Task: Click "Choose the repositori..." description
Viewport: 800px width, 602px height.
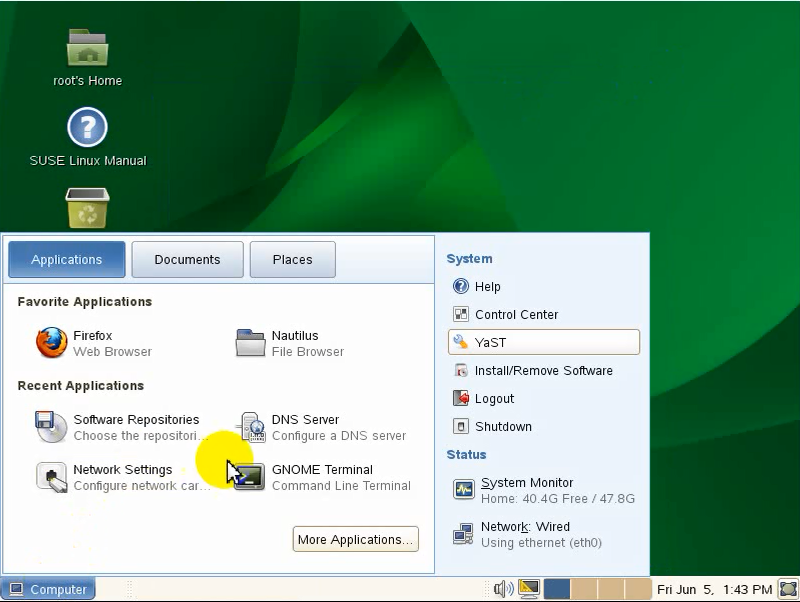Action: (x=141, y=436)
